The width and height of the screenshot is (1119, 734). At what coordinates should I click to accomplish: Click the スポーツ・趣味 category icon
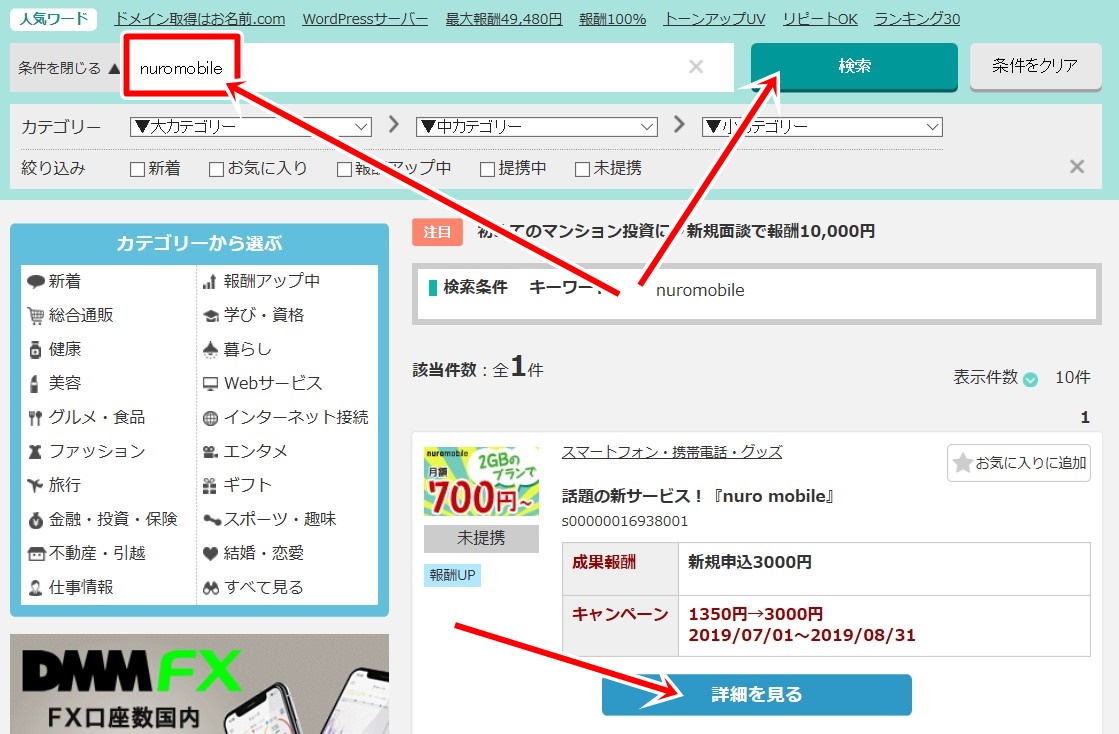(211, 519)
